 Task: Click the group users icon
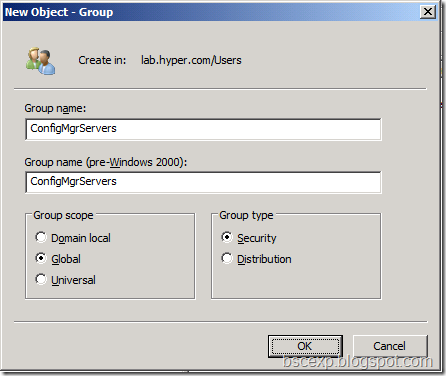[x=41, y=61]
